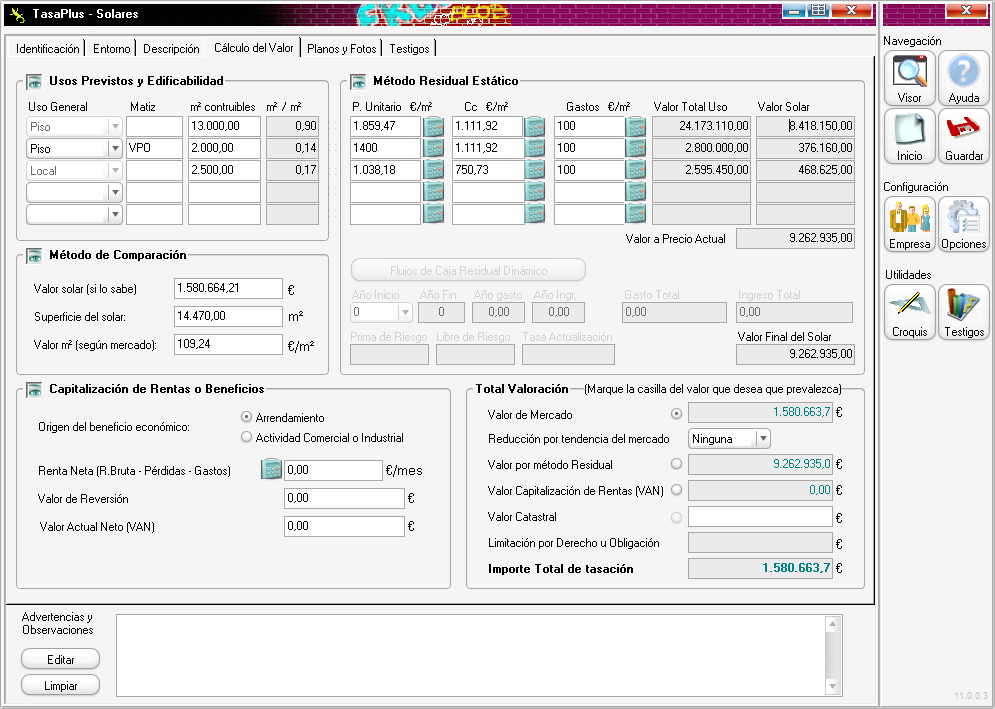The height and width of the screenshot is (709, 995).
Task: Click the Limpiar button
Action: 61,686
